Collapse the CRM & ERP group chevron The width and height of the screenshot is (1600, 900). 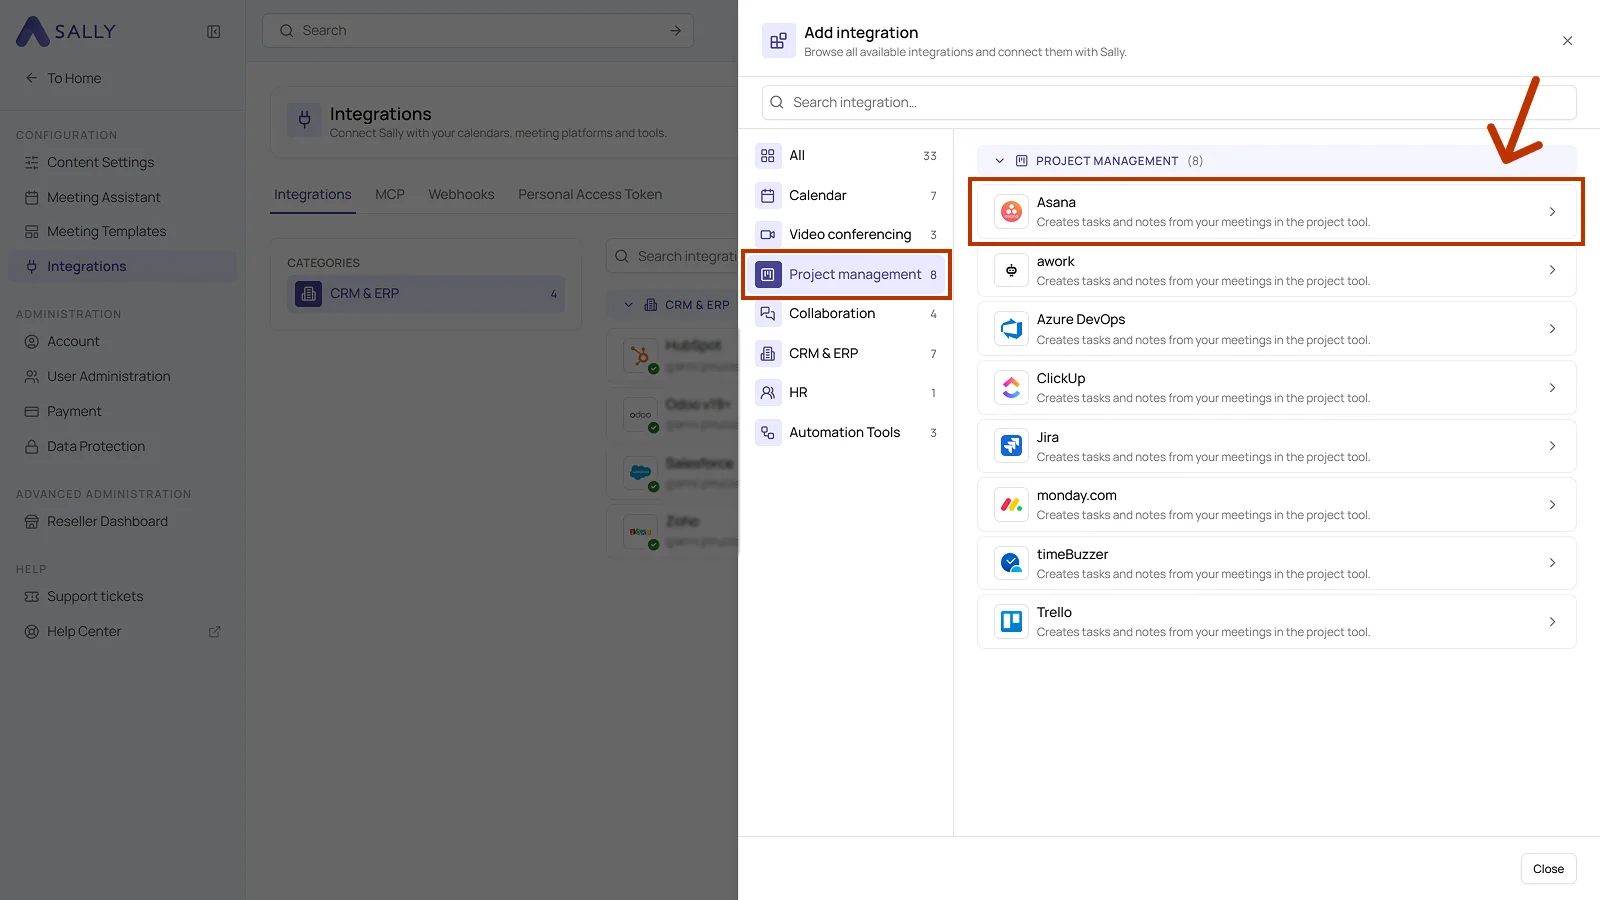pyautogui.click(x=628, y=305)
